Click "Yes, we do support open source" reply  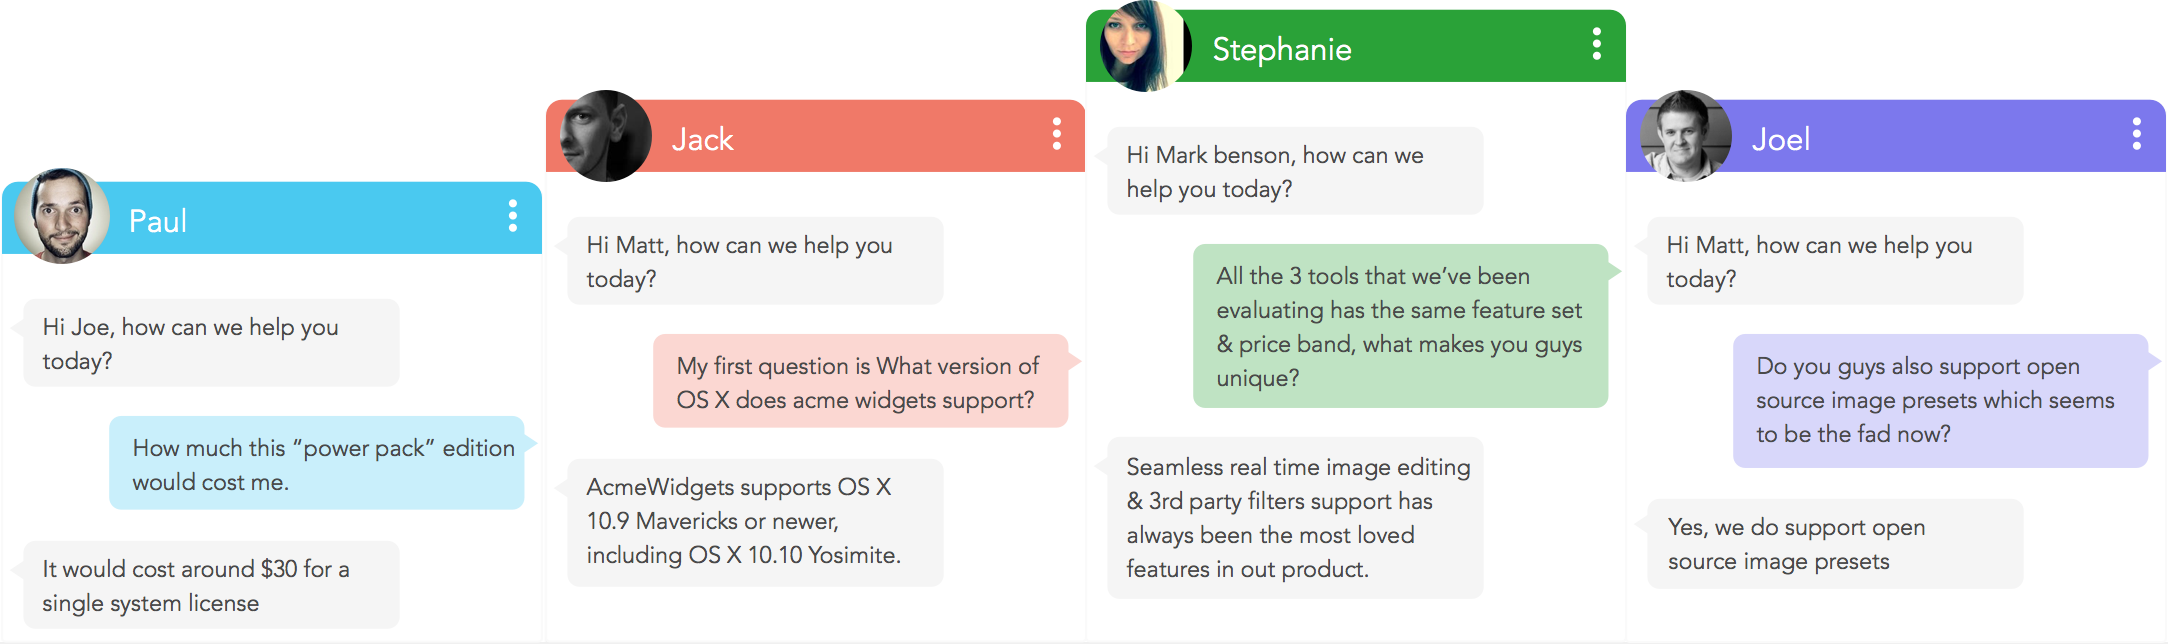1835,544
